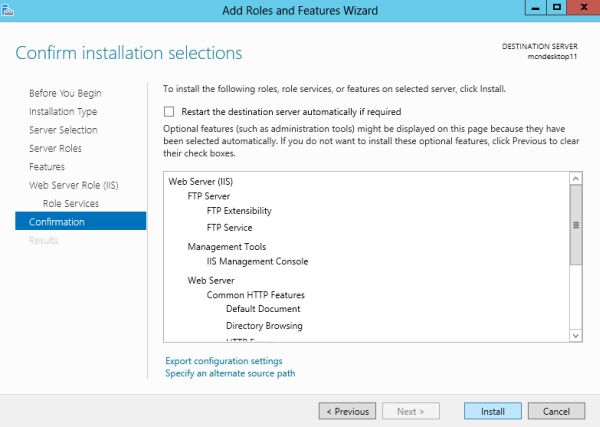Cancel the wizard
Image resolution: width=600 pixels, height=427 pixels.
[x=556, y=411]
